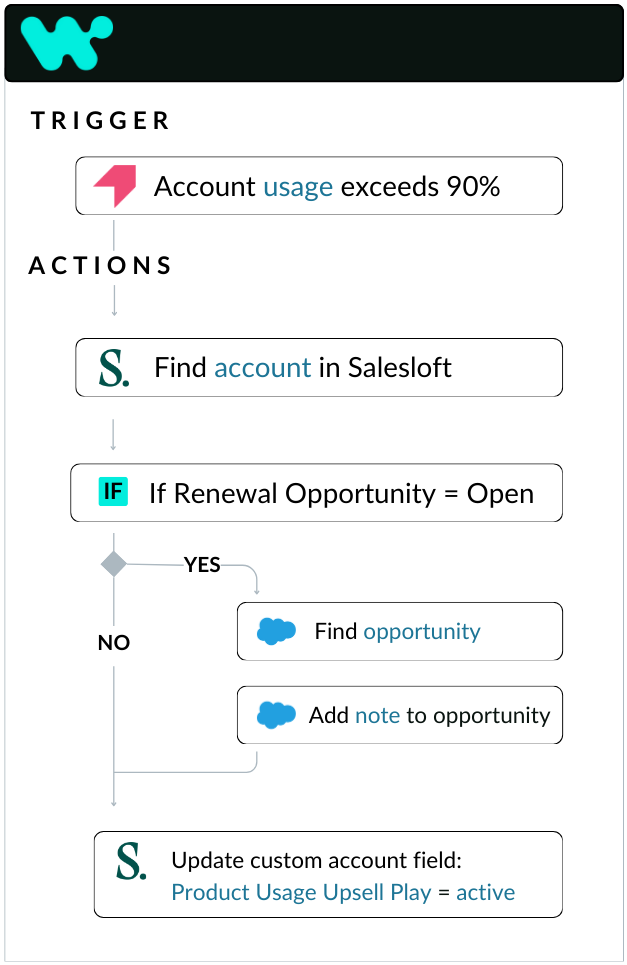Click the TRIGGER section heading
Viewport: 627px width, 965px height.
point(100,121)
